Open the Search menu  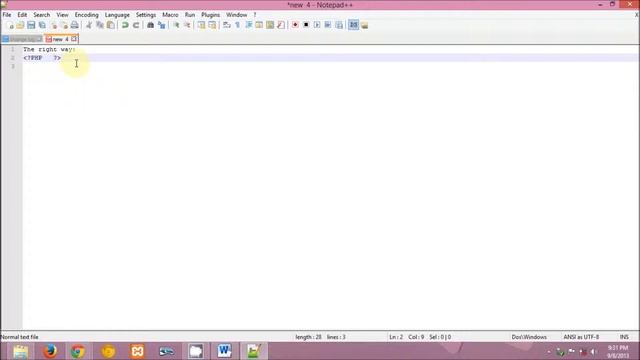(42, 15)
